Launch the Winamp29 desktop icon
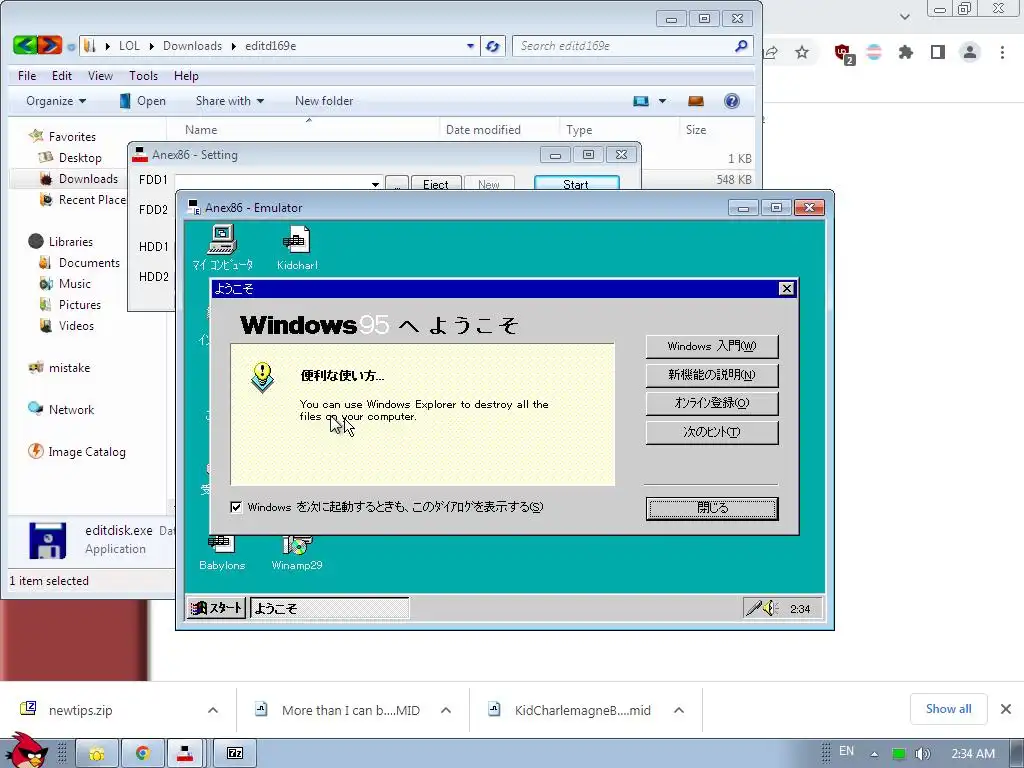Screen dimensions: 1024x768 coord(297,553)
